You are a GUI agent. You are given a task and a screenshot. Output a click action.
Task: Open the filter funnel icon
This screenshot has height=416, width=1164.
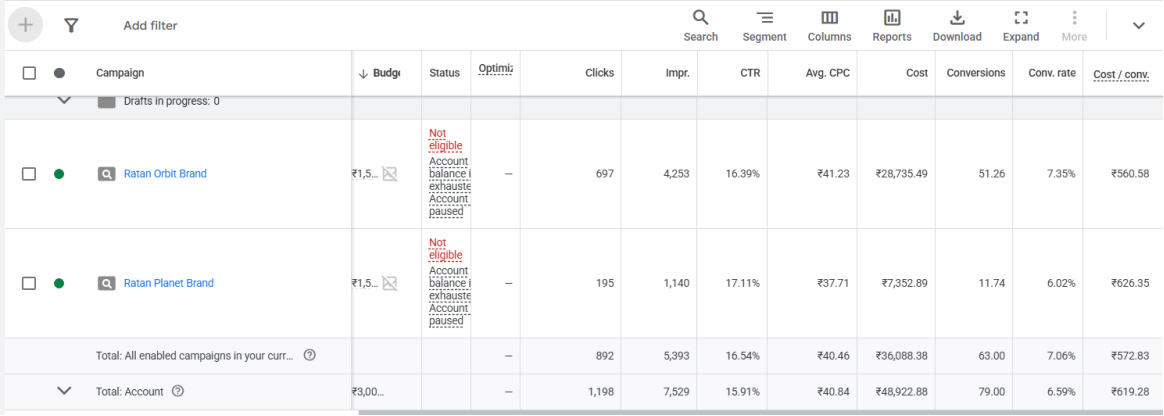coord(71,25)
